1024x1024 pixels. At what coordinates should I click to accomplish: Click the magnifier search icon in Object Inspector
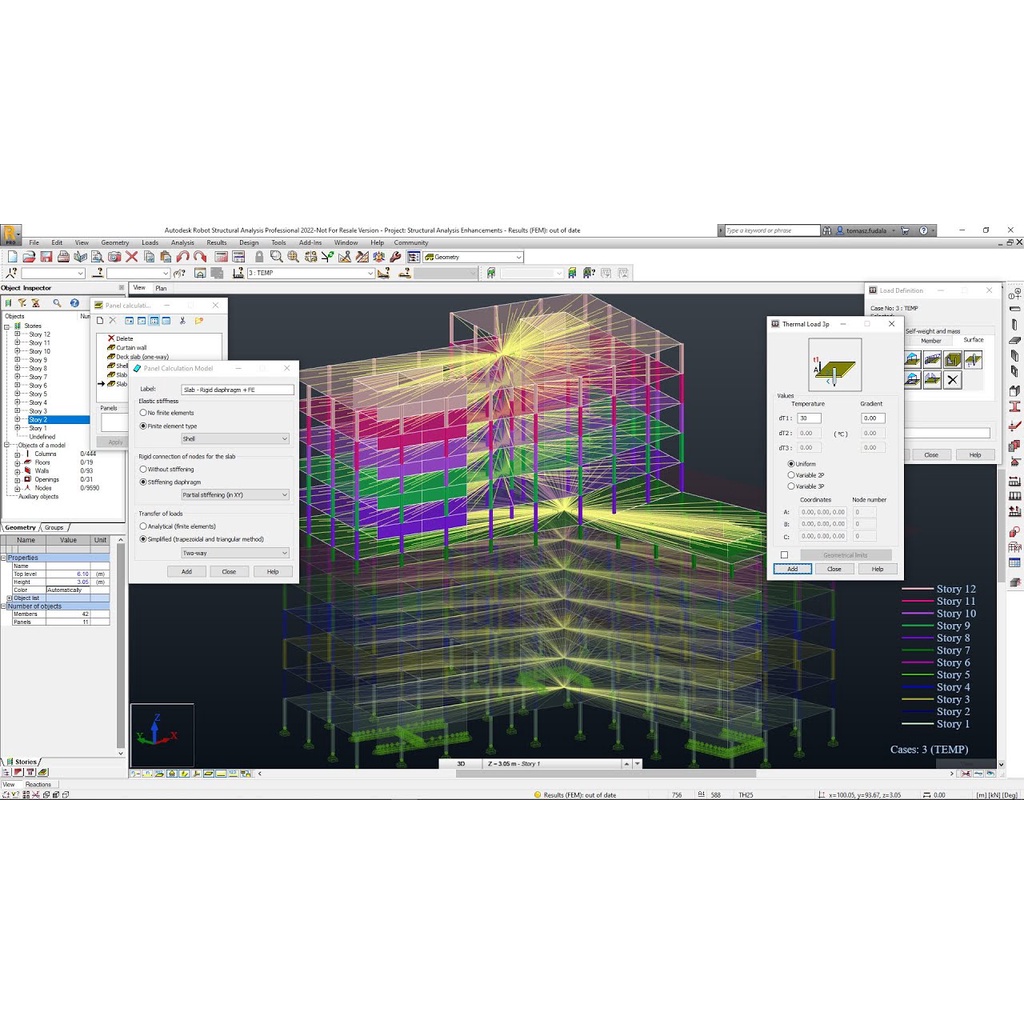(x=57, y=303)
